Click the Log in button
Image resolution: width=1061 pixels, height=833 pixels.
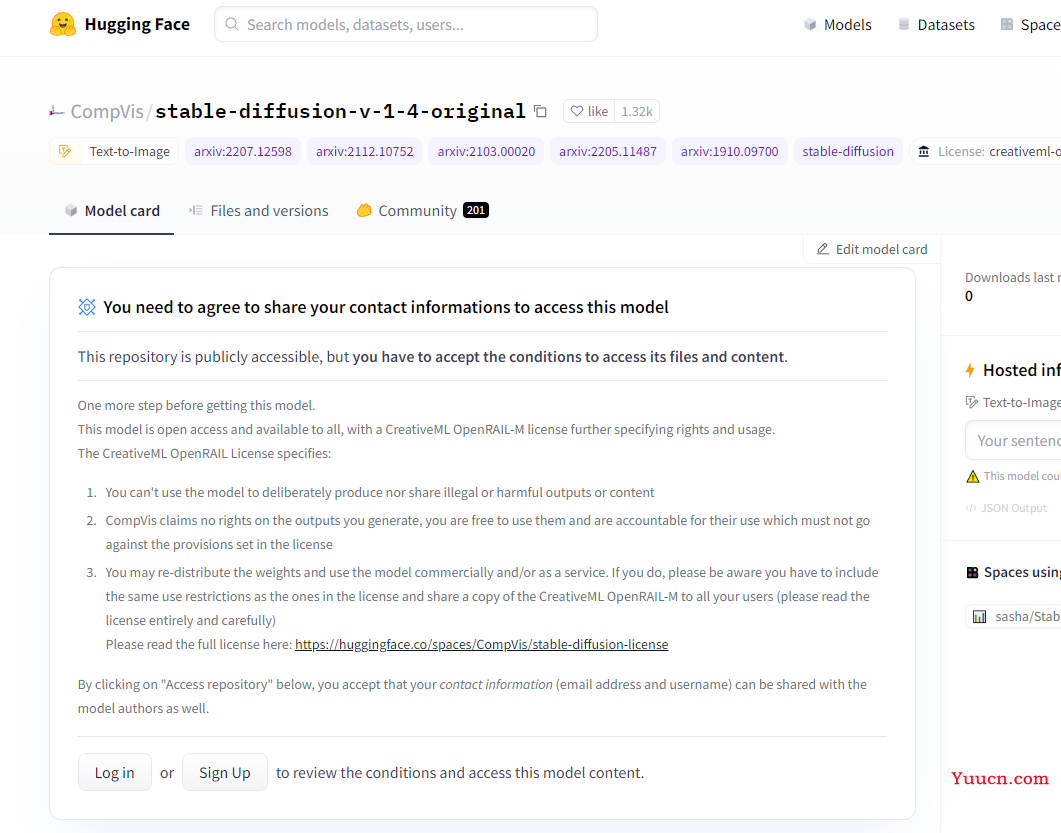tap(114, 772)
